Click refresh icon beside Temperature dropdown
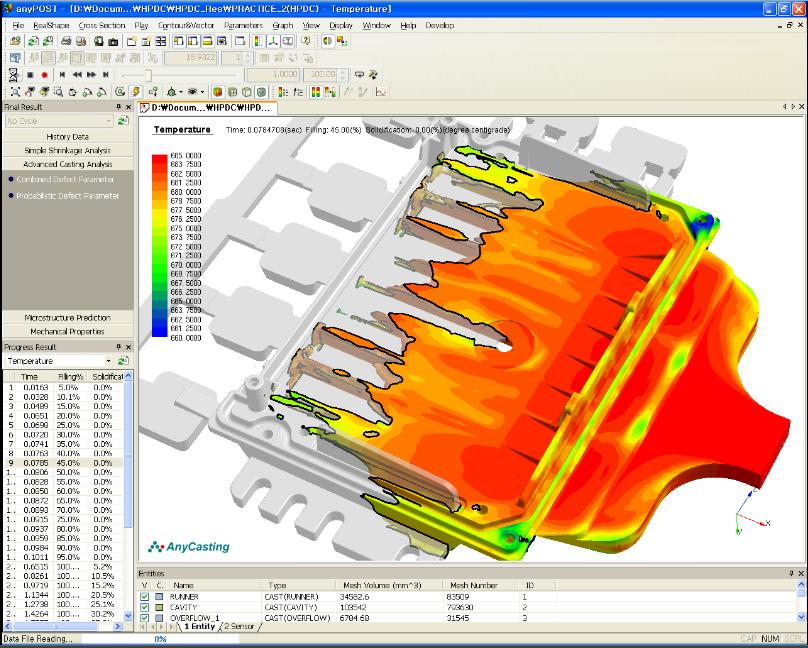Image resolution: width=808 pixels, height=648 pixels. pyautogui.click(x=123, y=361)
